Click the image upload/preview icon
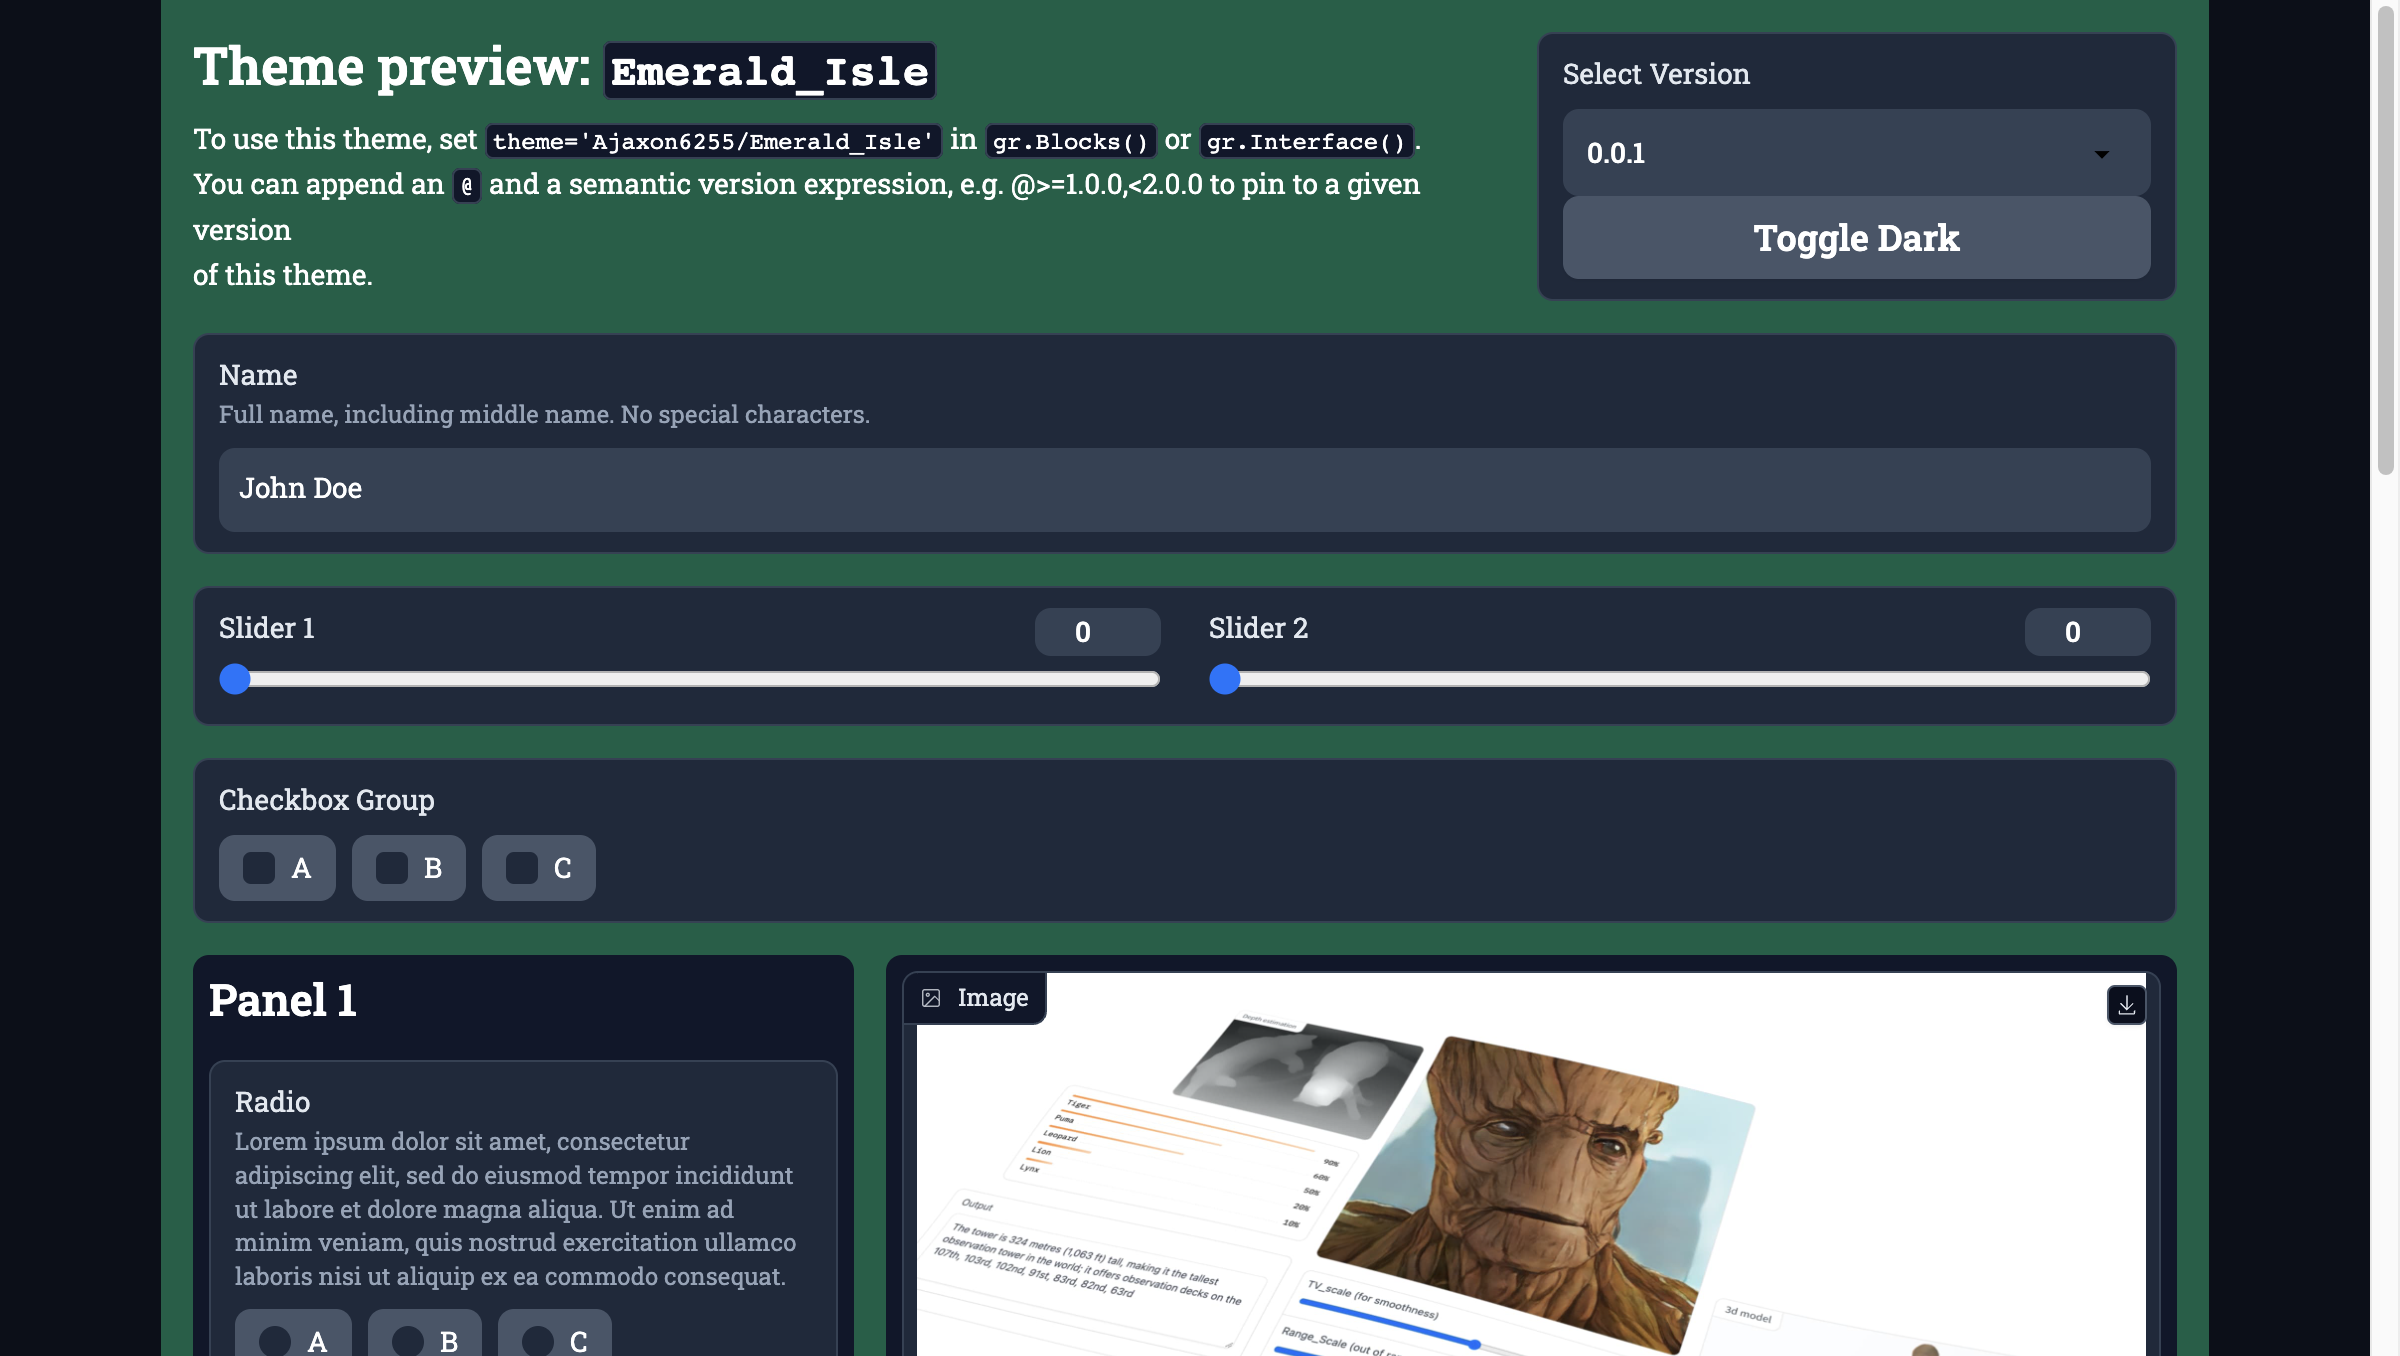The image size is (2400, 1356). (931, 997)
